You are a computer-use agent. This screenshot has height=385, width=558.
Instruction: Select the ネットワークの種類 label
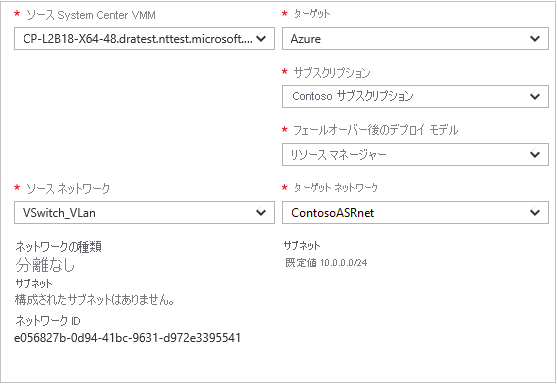pyautogui.click(x=59, y=246)
